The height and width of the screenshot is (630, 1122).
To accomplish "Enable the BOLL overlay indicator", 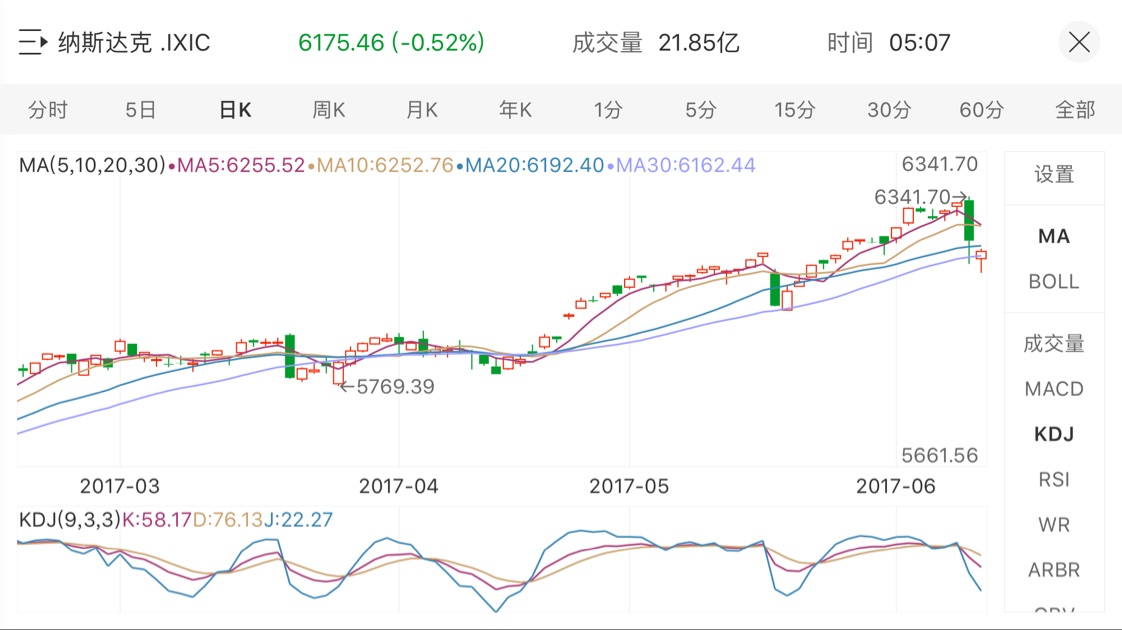I will click(1054, 282).
